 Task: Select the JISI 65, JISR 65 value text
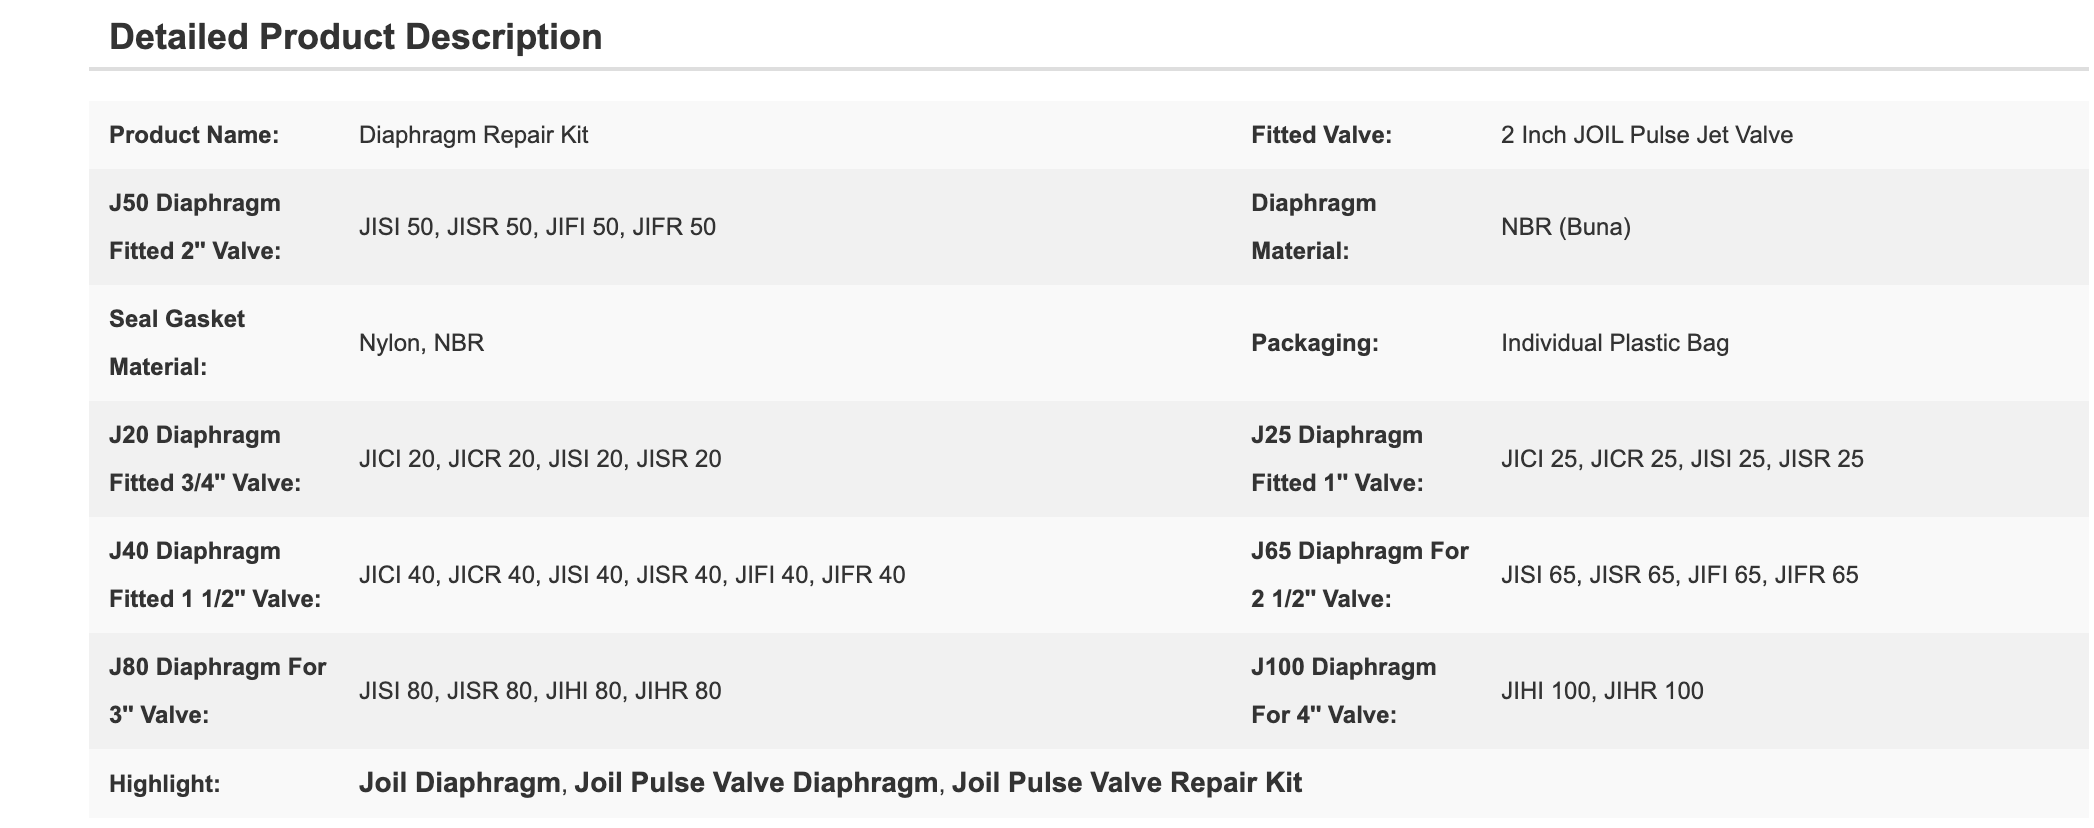tap(1679, 575)
